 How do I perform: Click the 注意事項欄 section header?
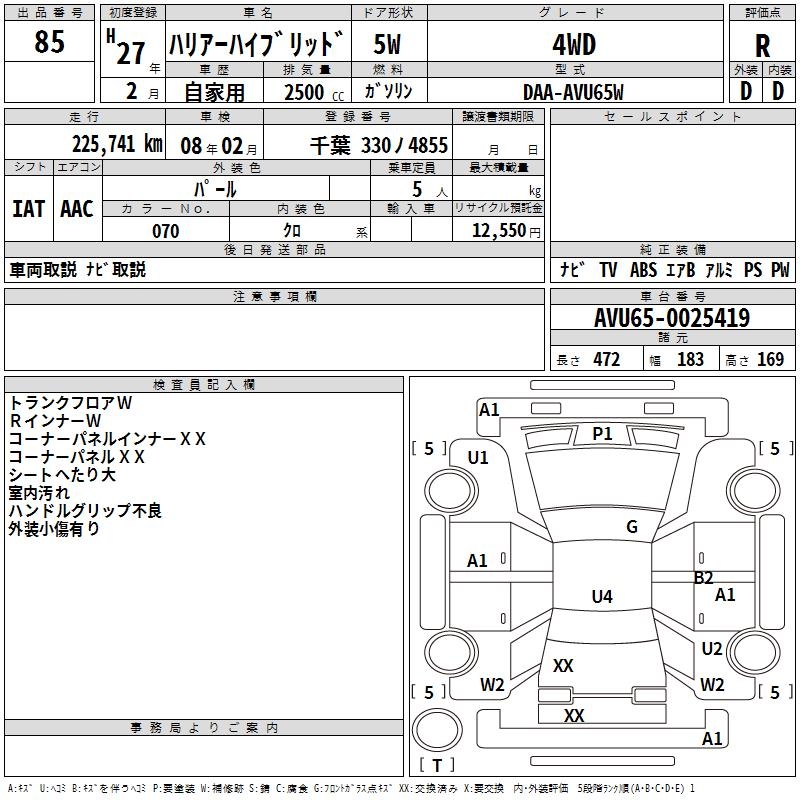click(274, 296)
